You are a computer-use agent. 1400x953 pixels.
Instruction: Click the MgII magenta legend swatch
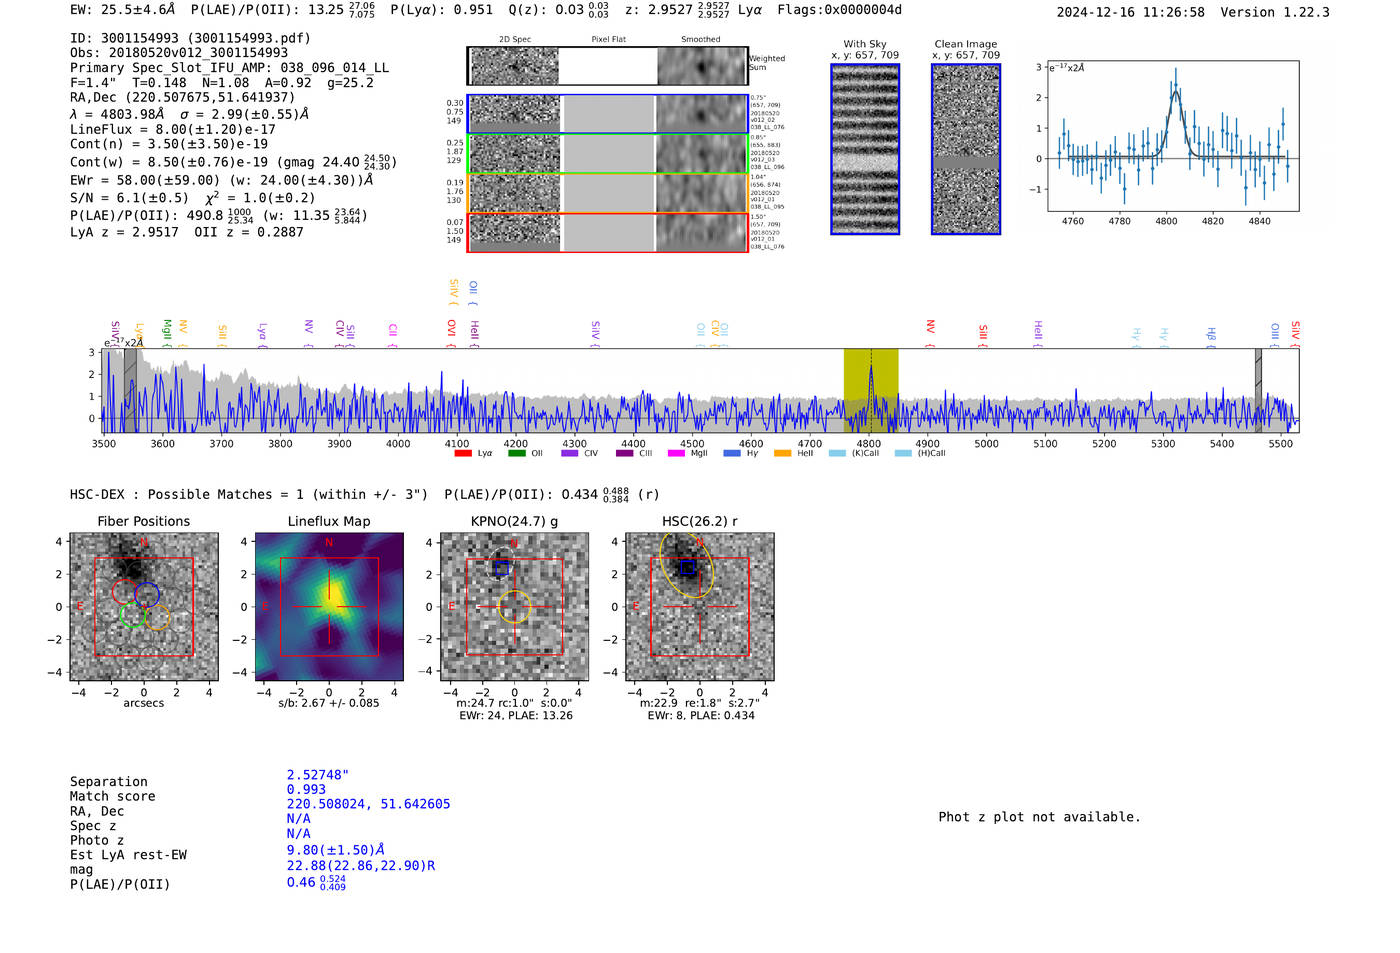point(677,453)
